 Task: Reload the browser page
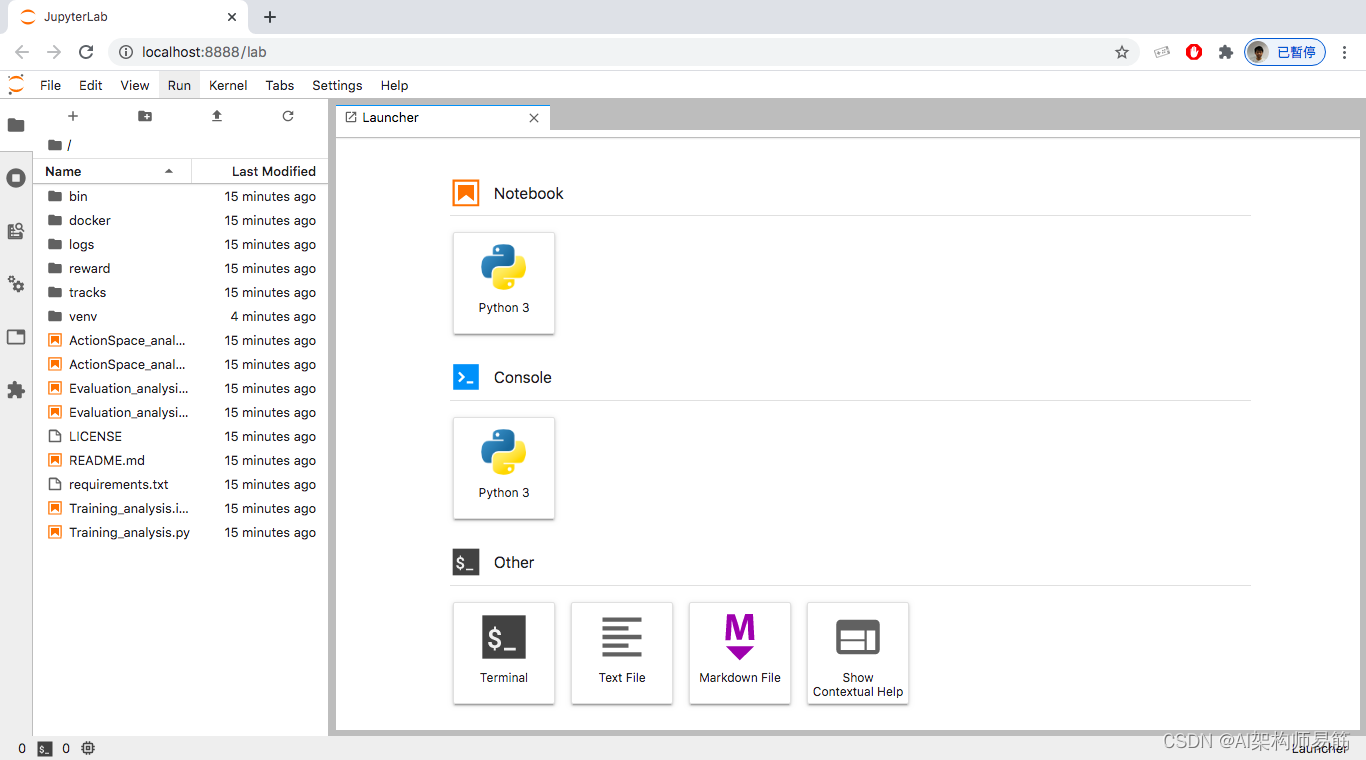click(x=86, y=52)
